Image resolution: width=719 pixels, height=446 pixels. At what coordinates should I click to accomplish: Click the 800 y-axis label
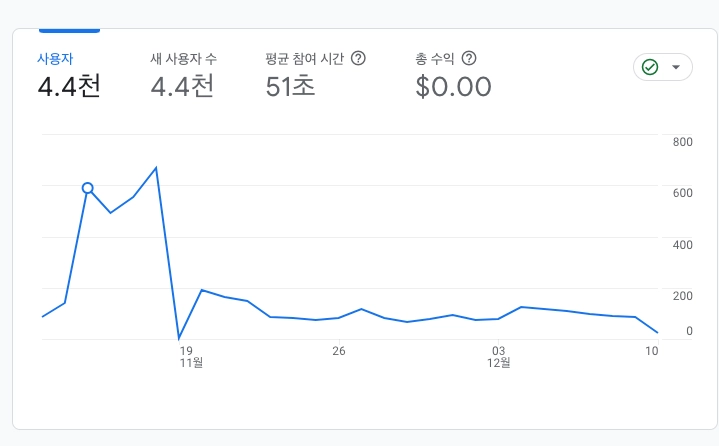pyautogui.click(x=683, y=142)
